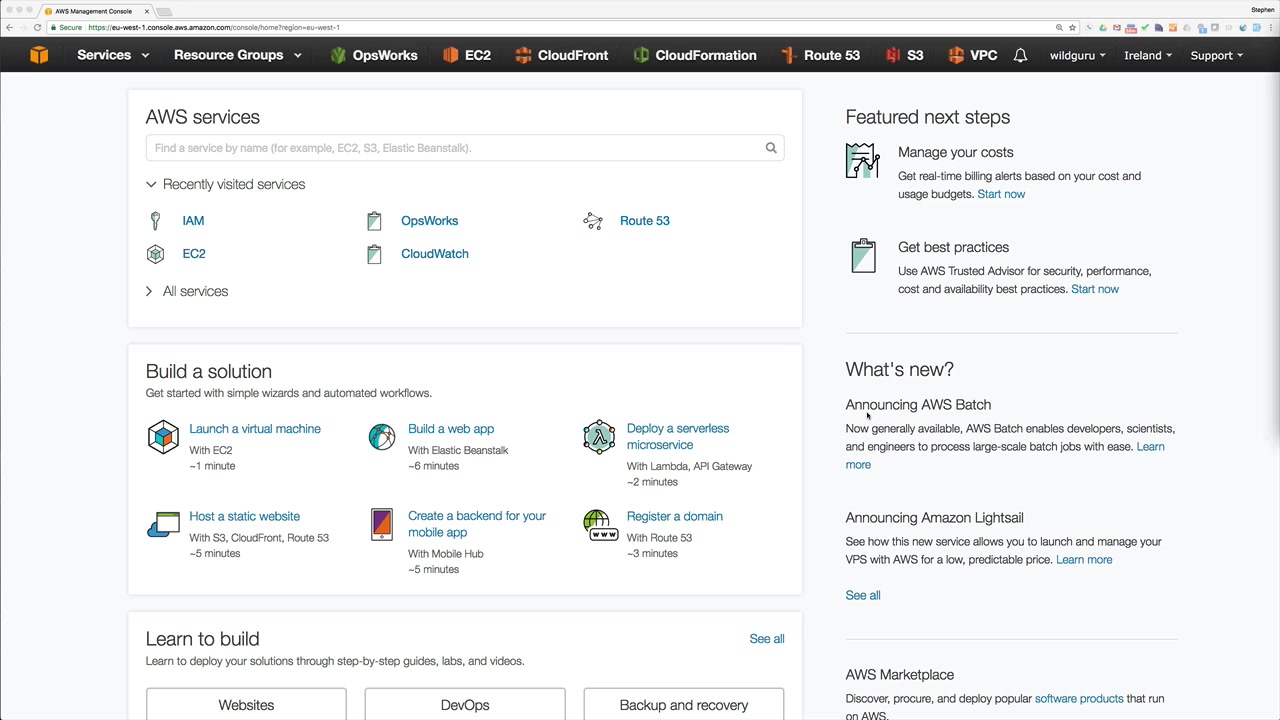Click the AWS orange cube home icon
The width and height of the screenshot is (1280, 720).
click(39, 55)
